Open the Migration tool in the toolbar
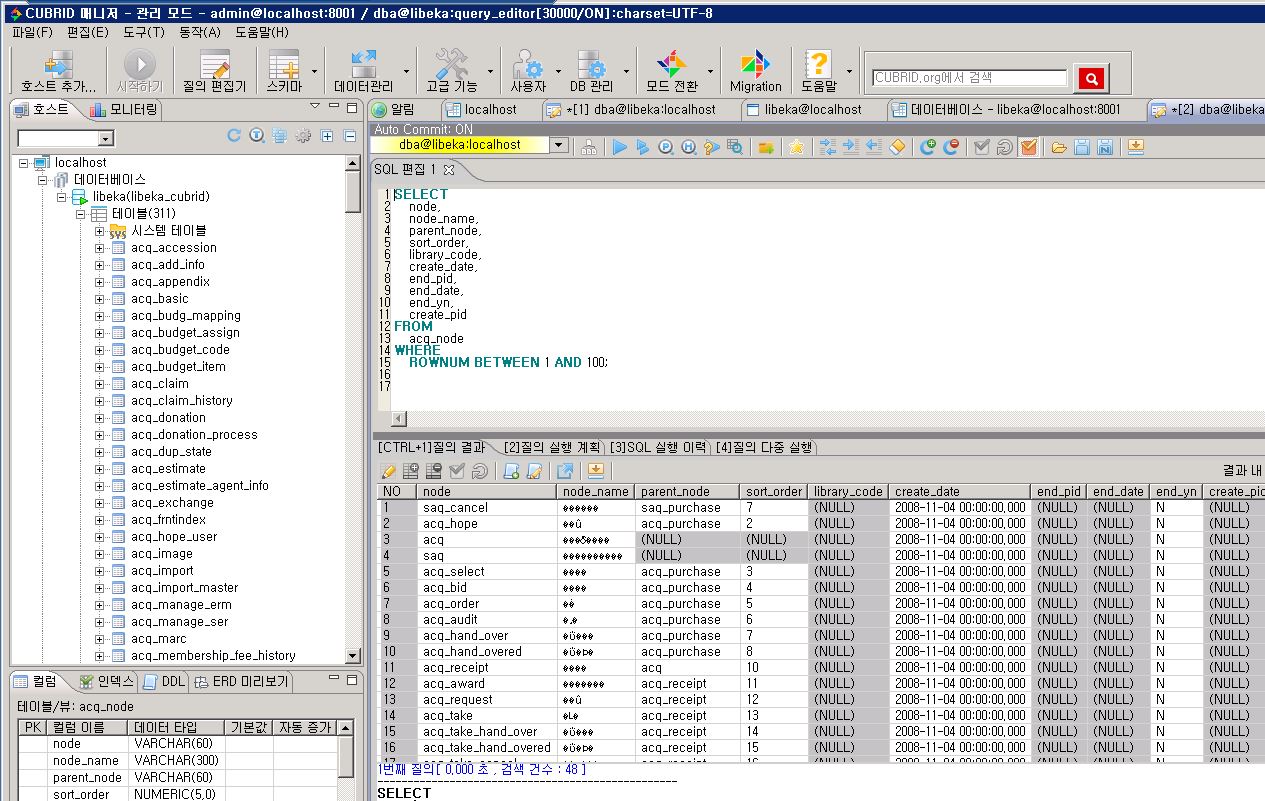 point(755,71)
